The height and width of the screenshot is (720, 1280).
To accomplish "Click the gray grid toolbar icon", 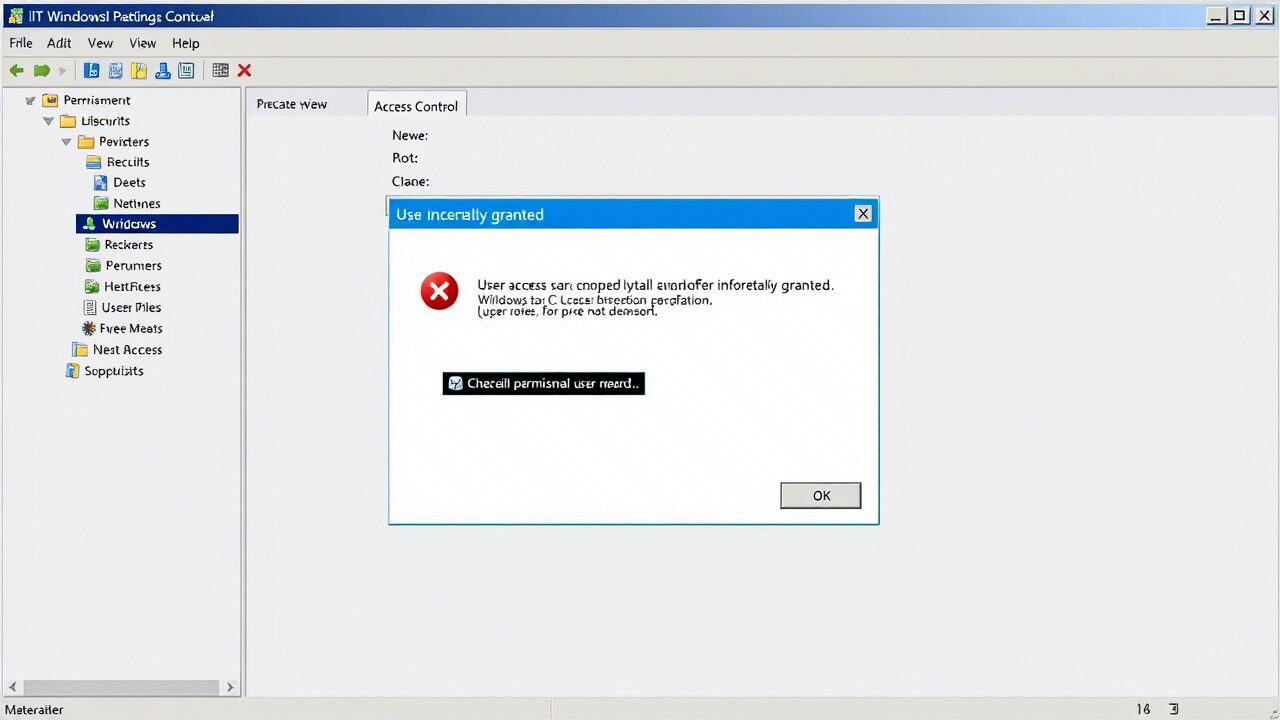I will 220,71.
